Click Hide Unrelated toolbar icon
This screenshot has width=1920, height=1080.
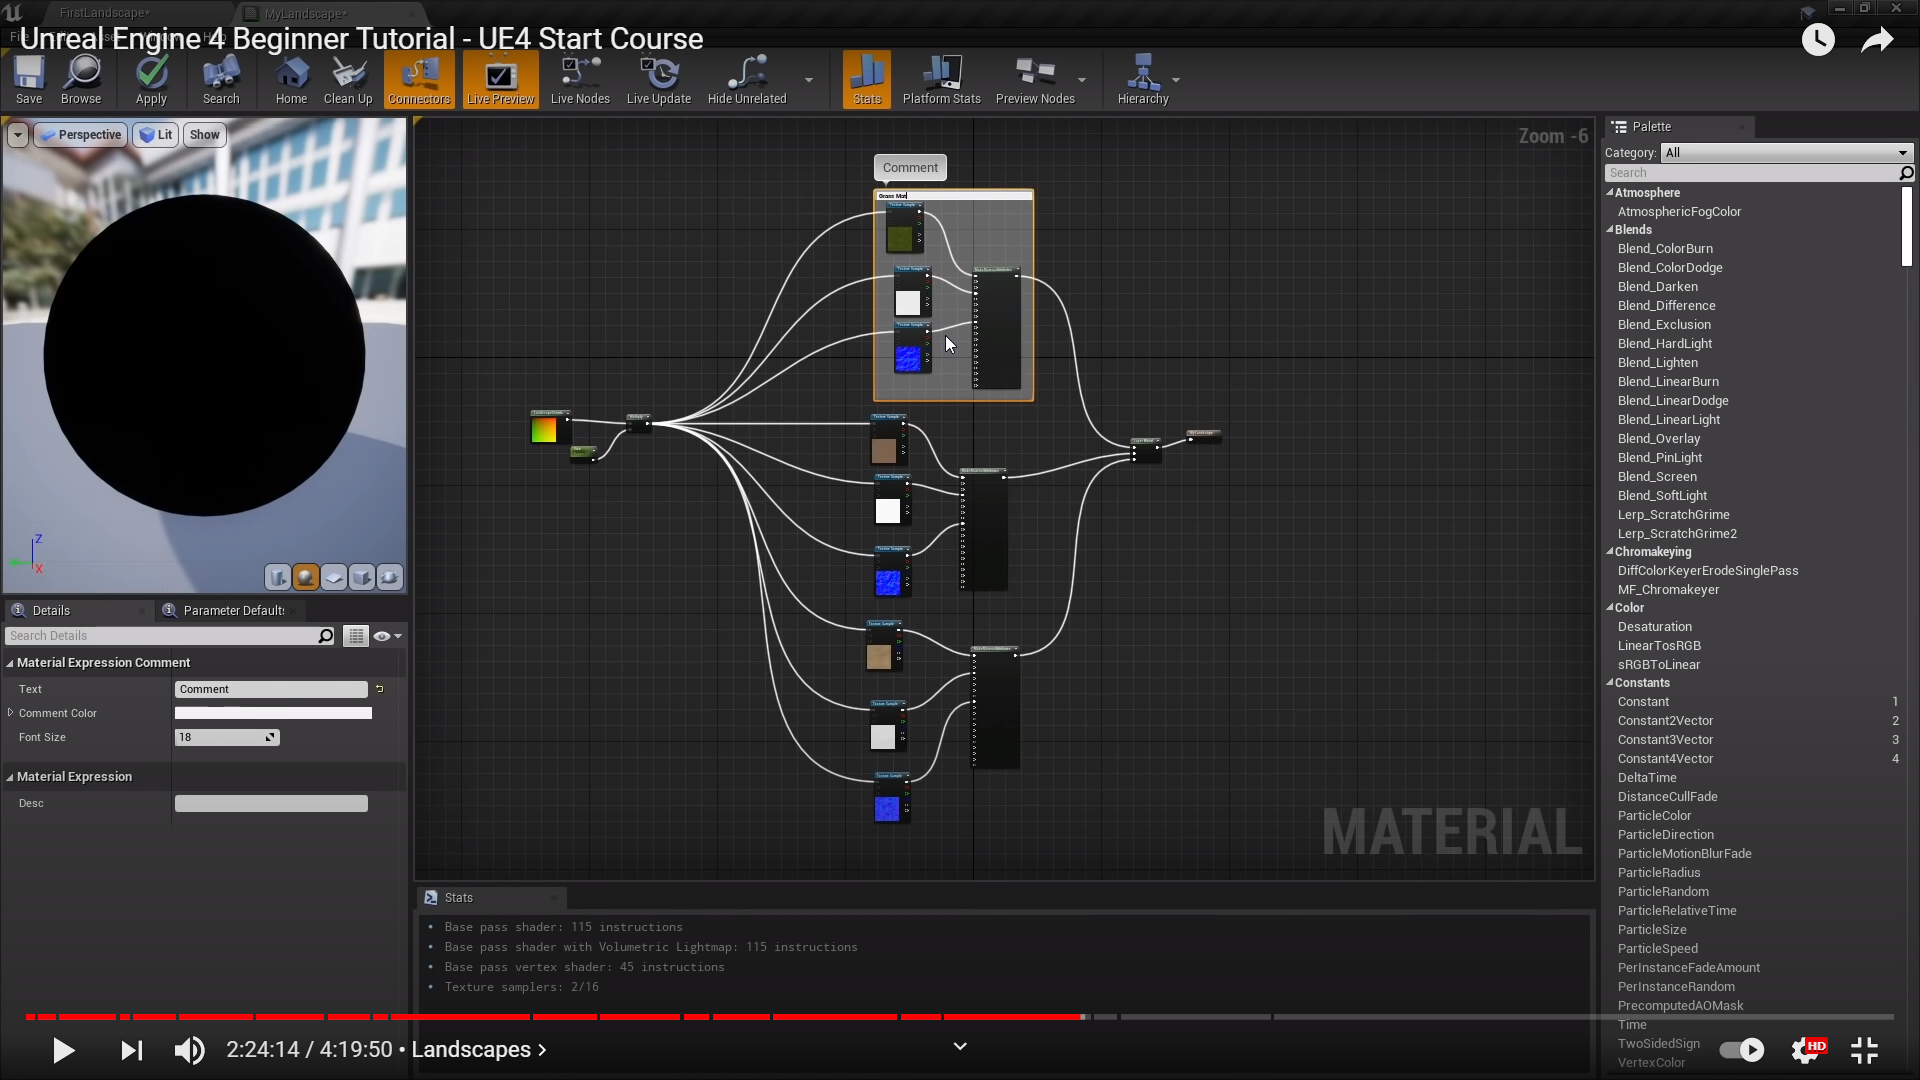click(x=747, y=80)
